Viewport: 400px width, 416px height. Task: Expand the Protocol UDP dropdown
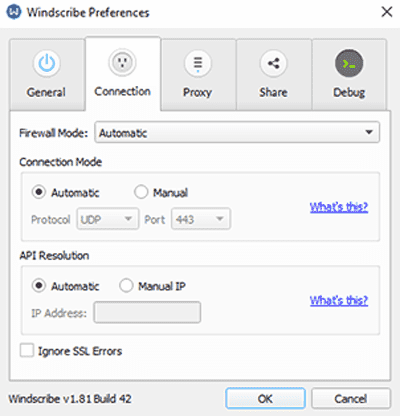pyautogui.click(x=108, y=219)
